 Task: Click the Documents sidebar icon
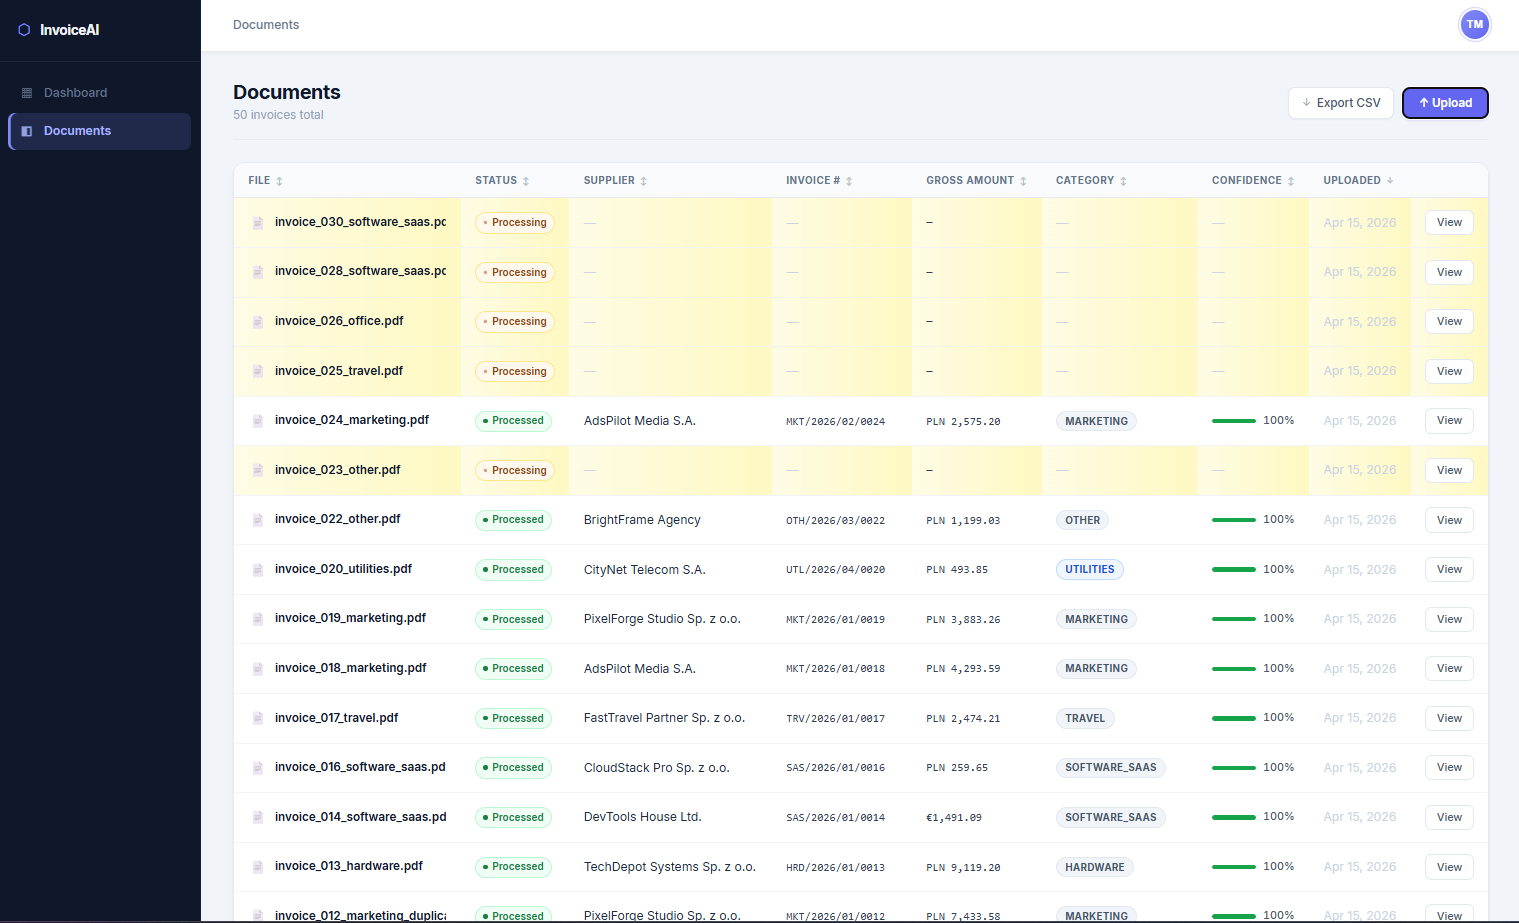[x=27, y=131]
